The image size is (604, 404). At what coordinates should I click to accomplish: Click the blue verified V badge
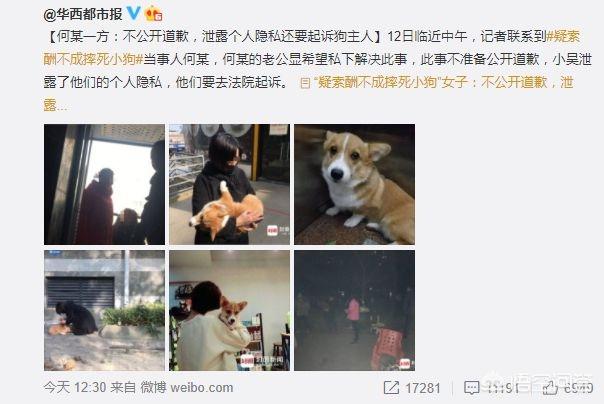click(133, 13)
